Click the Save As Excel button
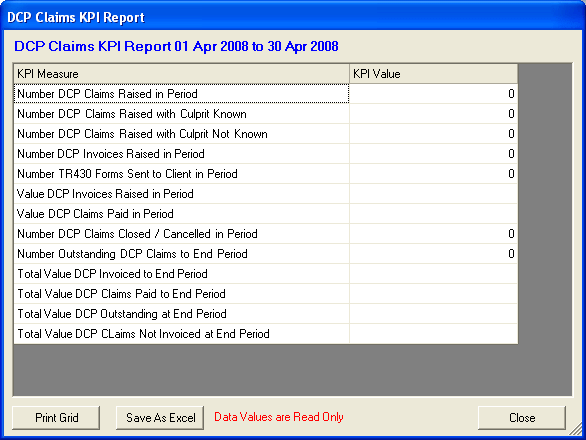Image resolution: width=586 pixels, height=440 pixels. point(160,418)
